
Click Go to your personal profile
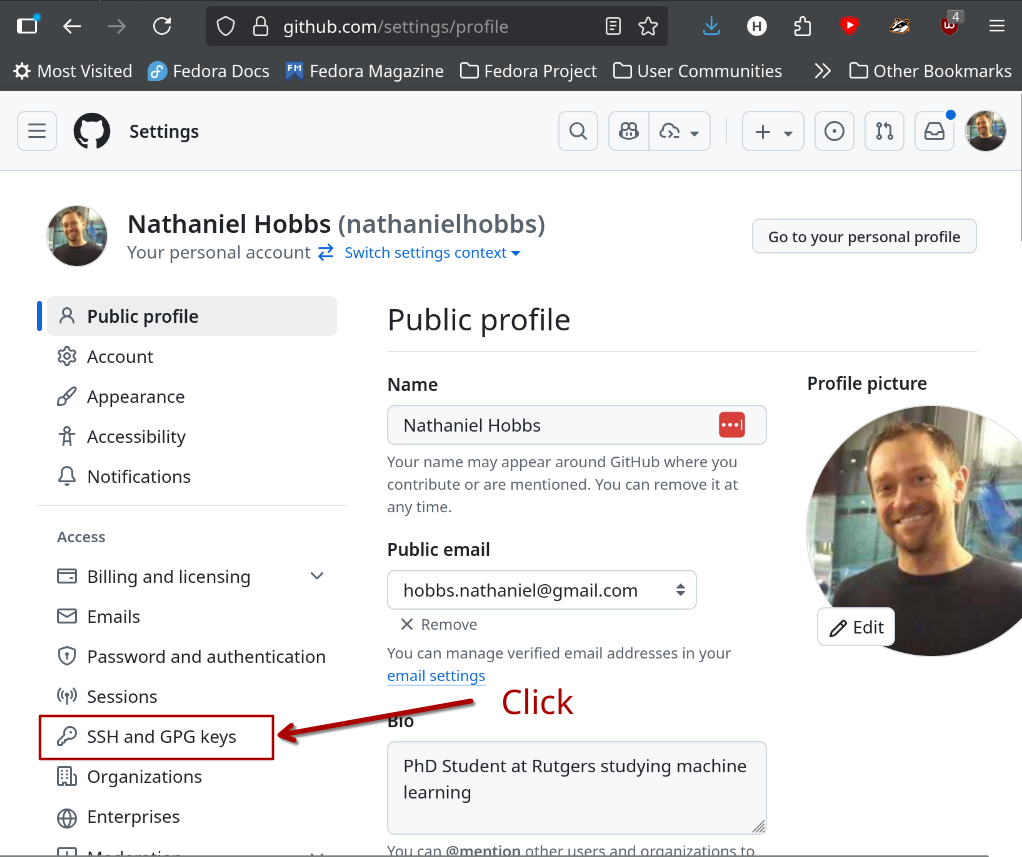[863, 236]
